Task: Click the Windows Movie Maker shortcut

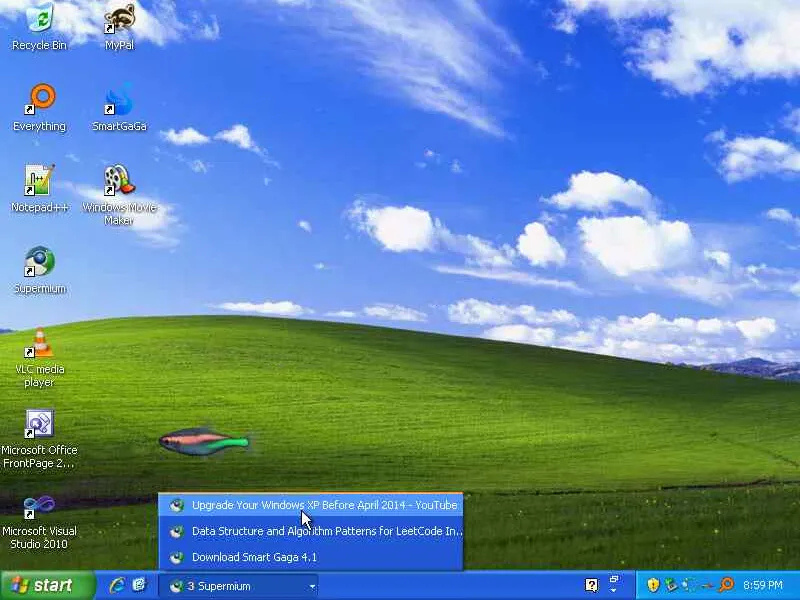Action: pos(119,195)
